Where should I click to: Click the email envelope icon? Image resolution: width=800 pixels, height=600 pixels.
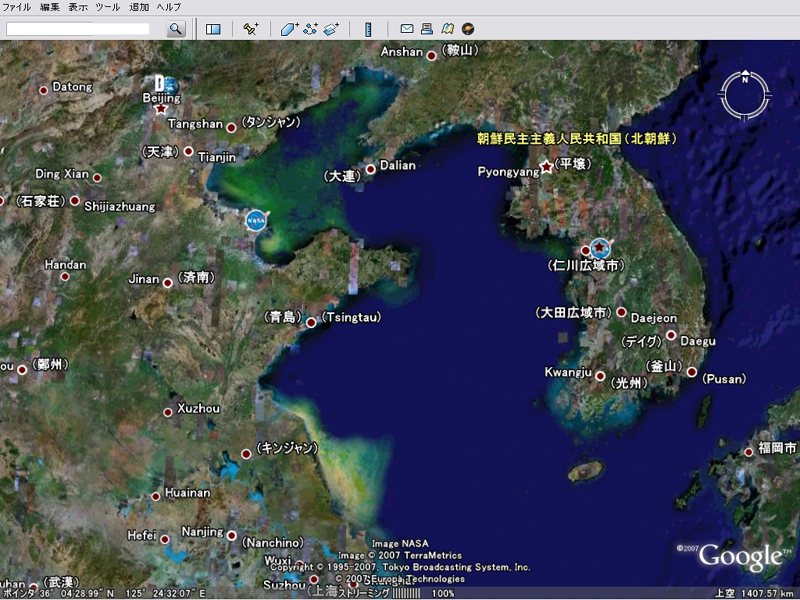[407, 29]
